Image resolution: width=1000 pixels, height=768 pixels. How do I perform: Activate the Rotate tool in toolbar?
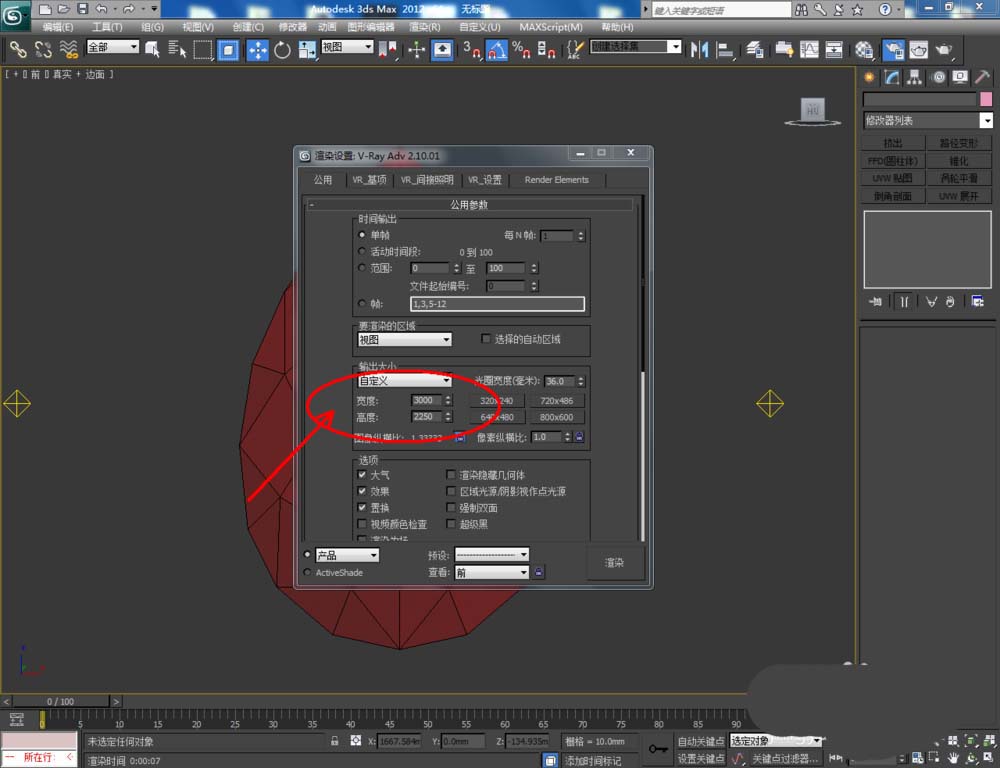point(282,50)
